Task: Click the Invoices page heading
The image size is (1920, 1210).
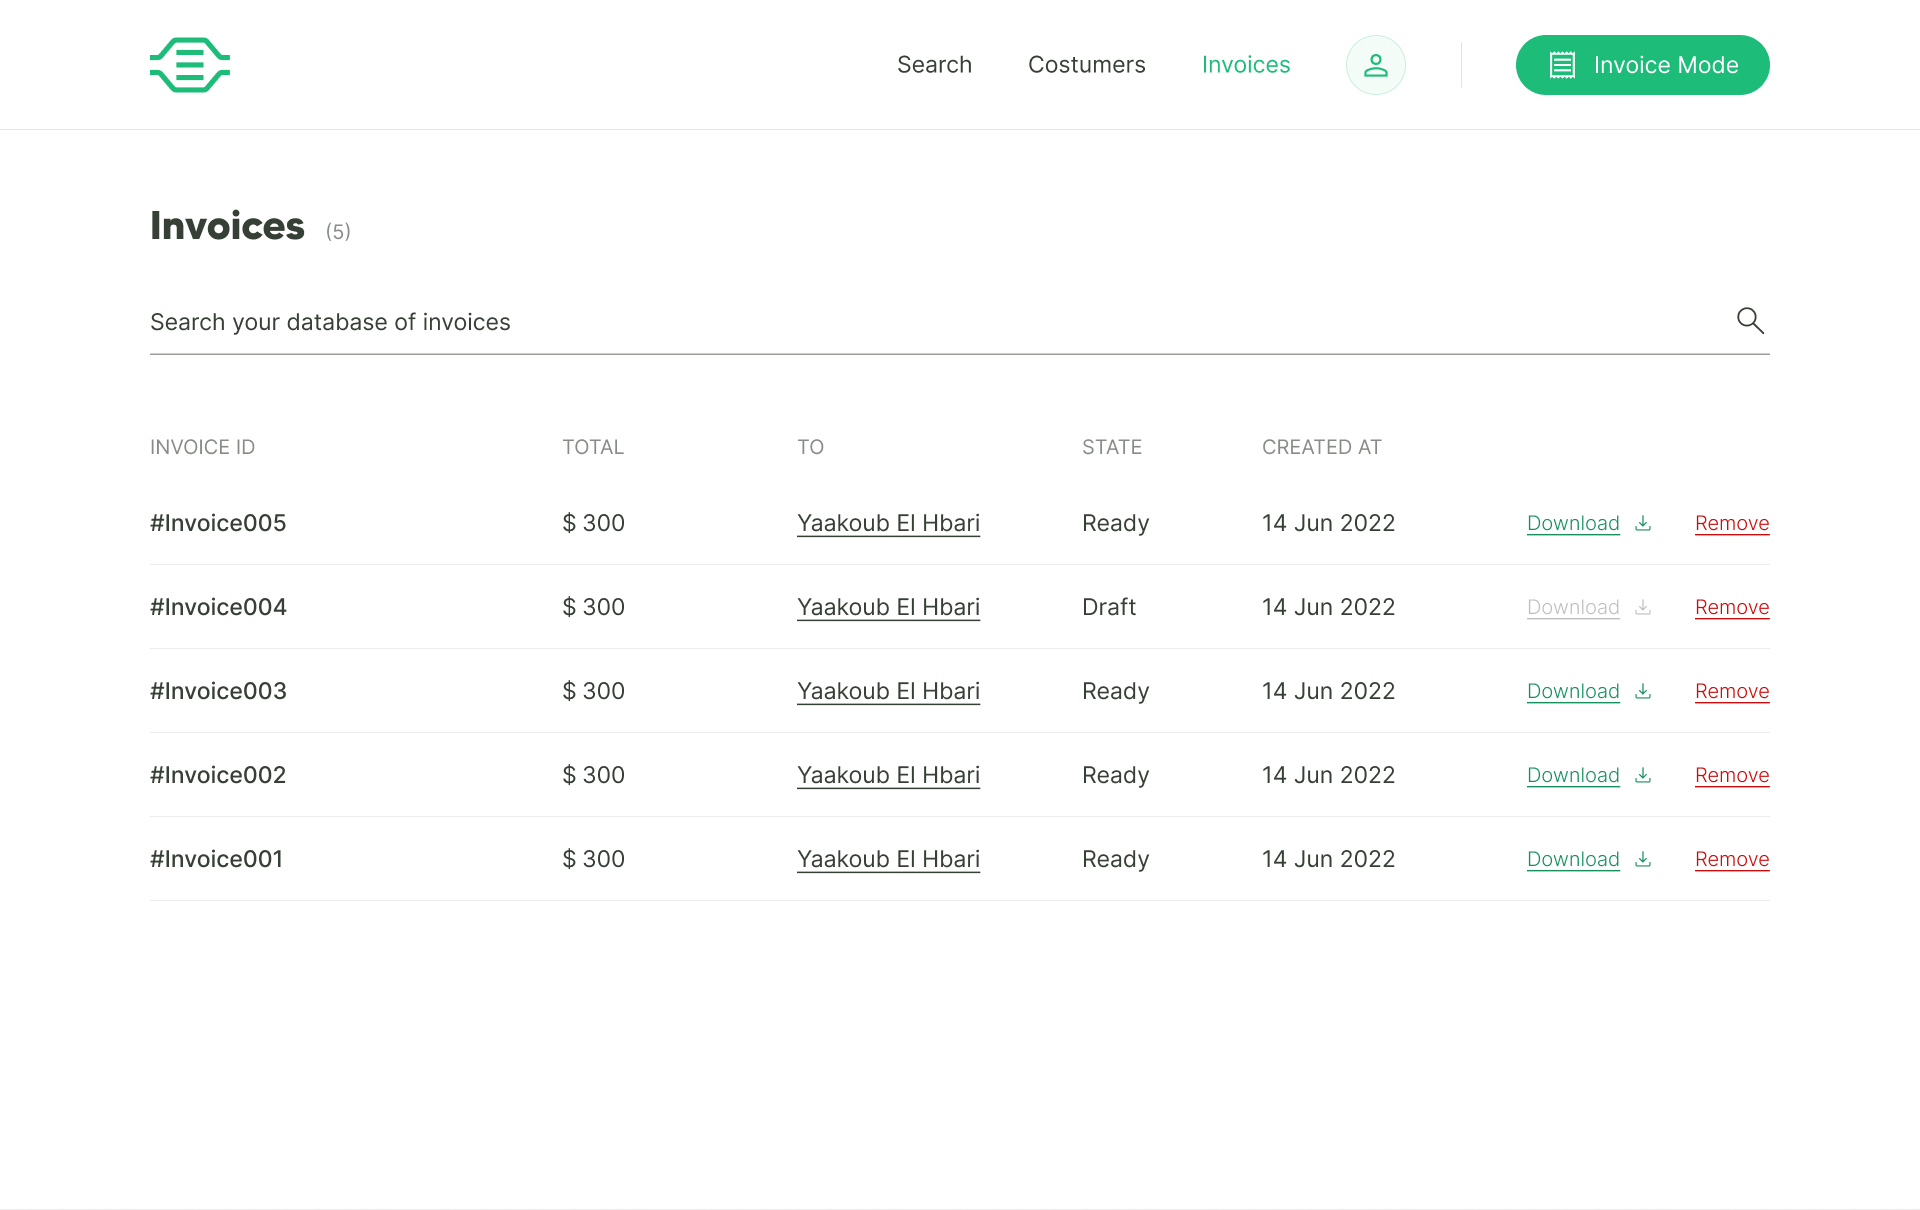Action: [x=227, y=226]
